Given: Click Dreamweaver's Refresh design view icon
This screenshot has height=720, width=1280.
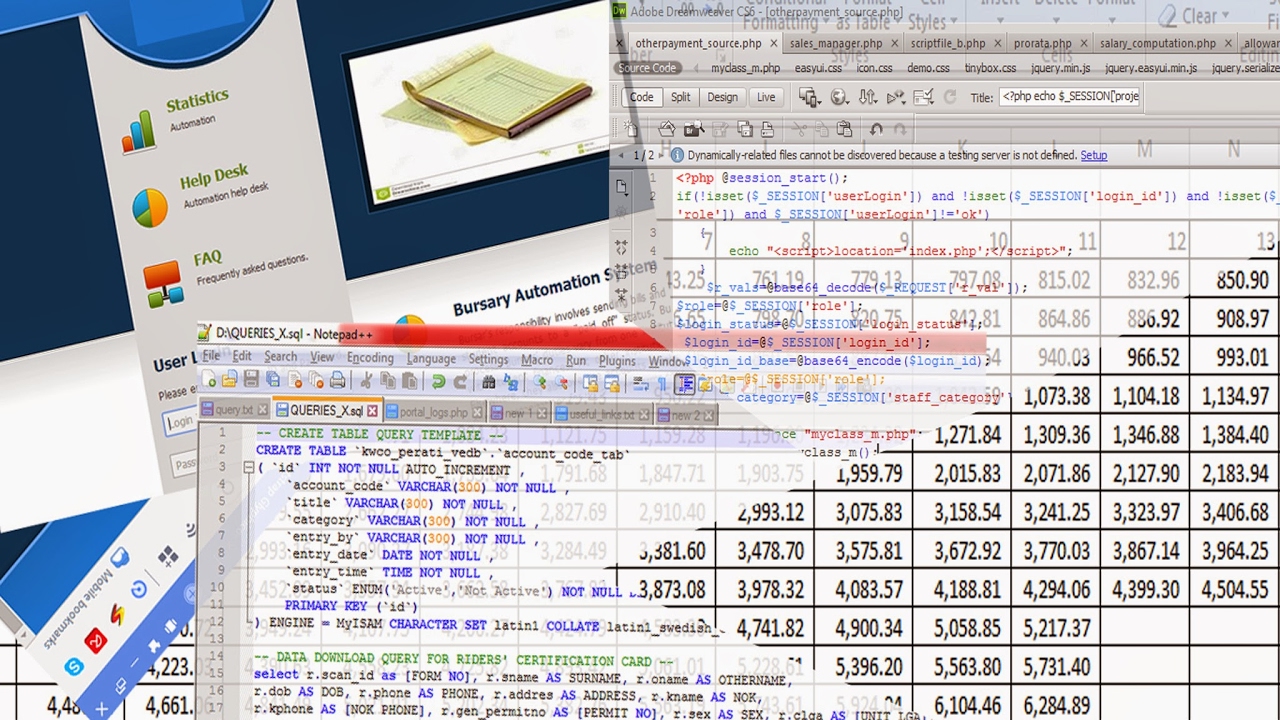Looking at the screenshot, I should pyautogui.click(x=949, y=97).
